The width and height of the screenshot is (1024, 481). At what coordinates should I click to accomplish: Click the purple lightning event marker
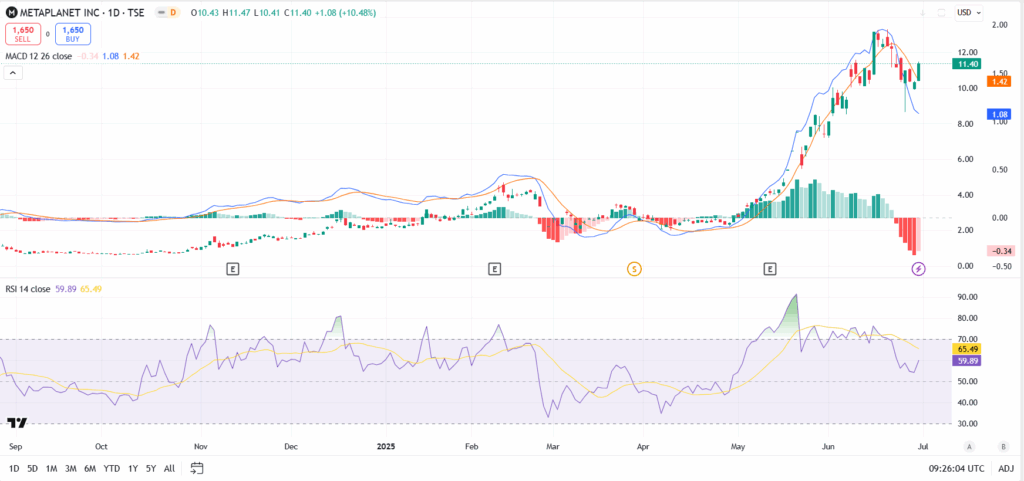[919, 269]
